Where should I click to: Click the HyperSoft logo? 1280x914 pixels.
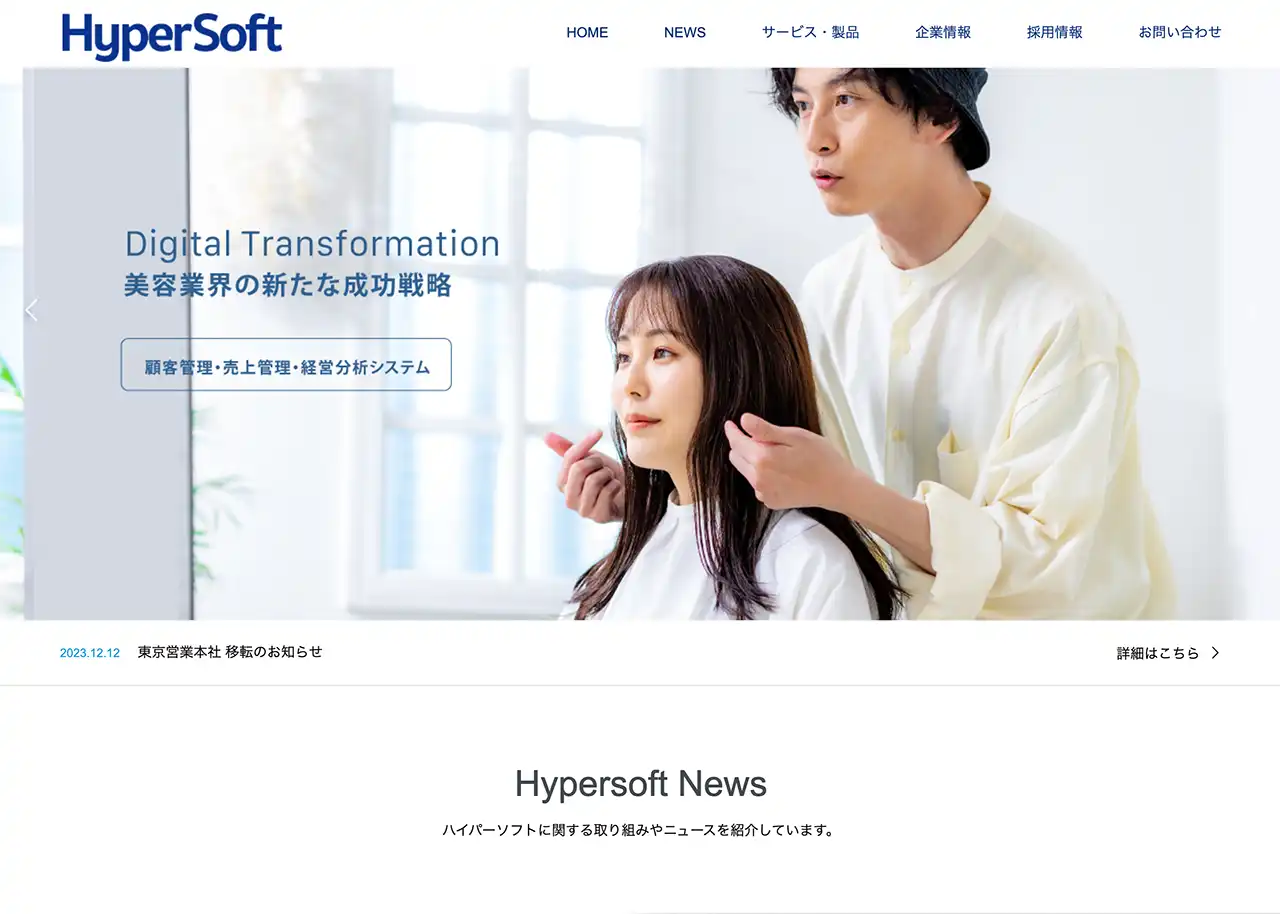pos(172,34)
